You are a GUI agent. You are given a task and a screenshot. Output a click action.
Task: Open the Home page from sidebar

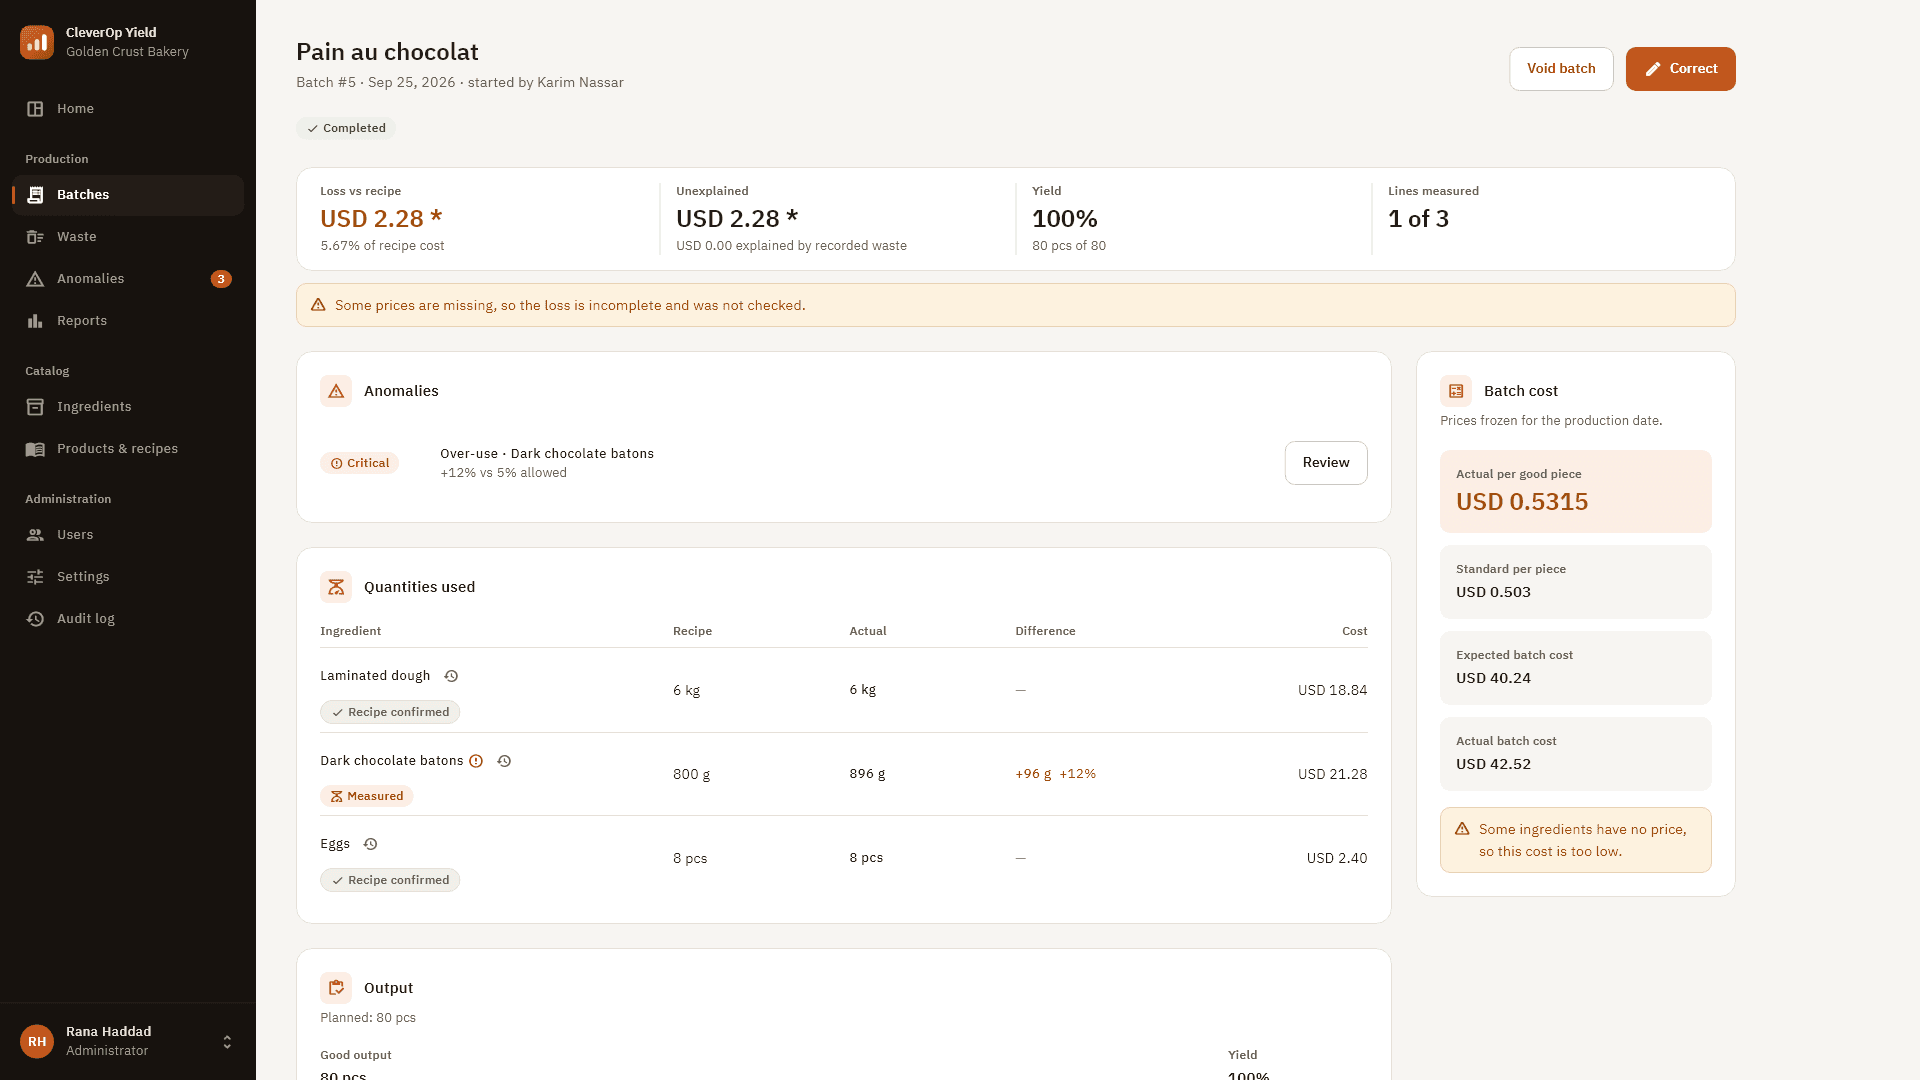128,109
